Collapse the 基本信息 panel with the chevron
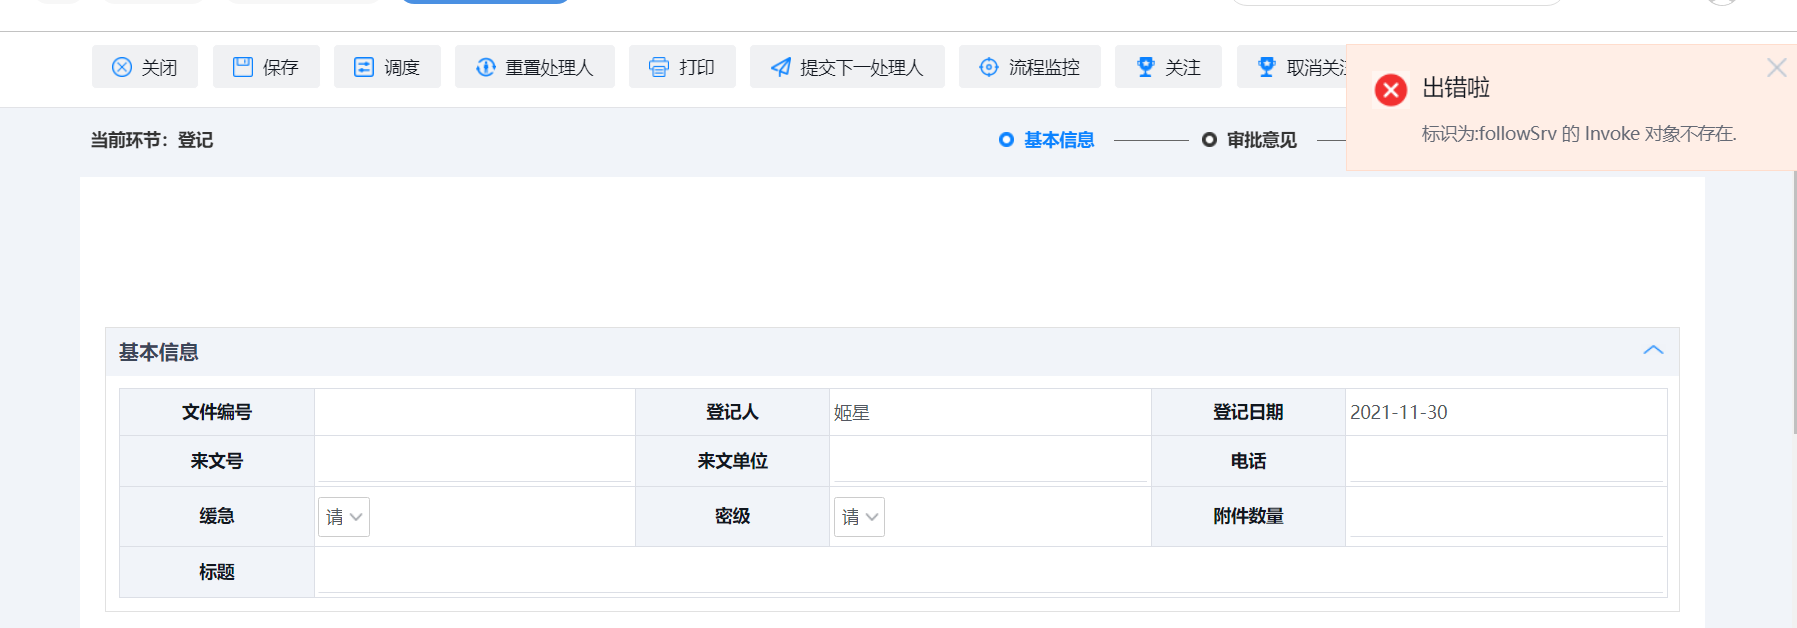 (x=1653, y=350)
